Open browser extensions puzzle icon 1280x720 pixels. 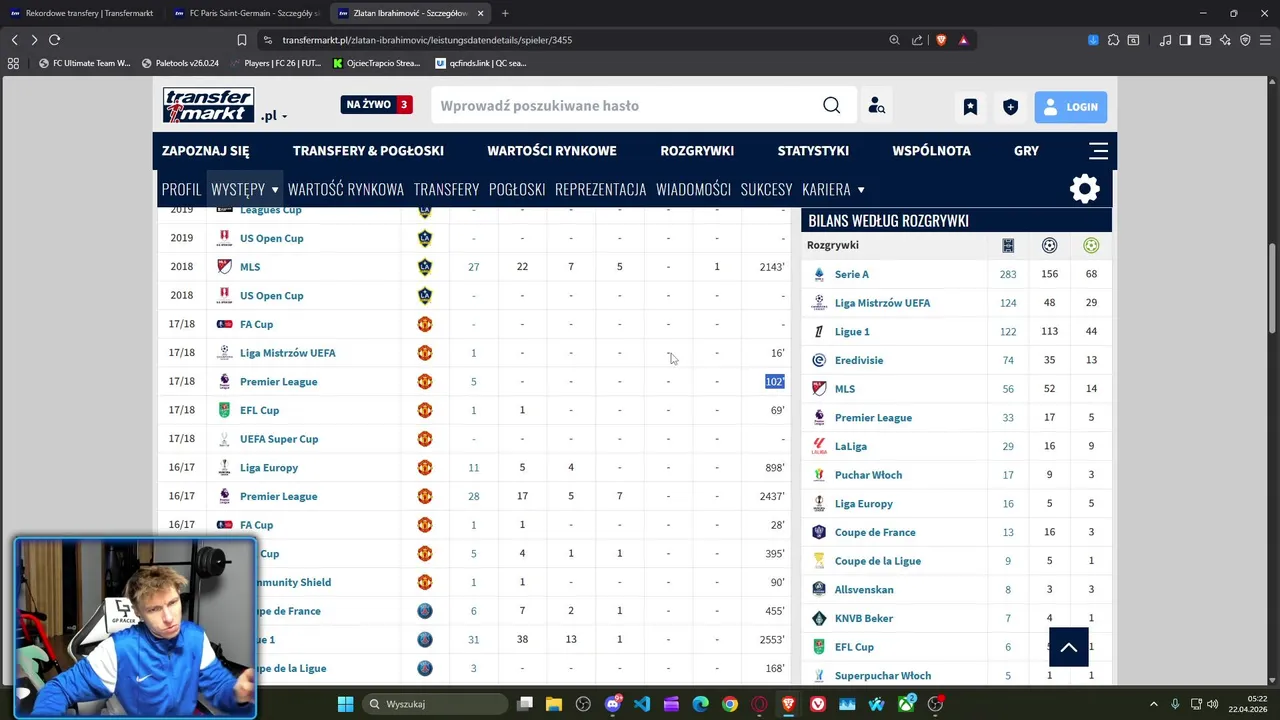(x=1113, y=40)
